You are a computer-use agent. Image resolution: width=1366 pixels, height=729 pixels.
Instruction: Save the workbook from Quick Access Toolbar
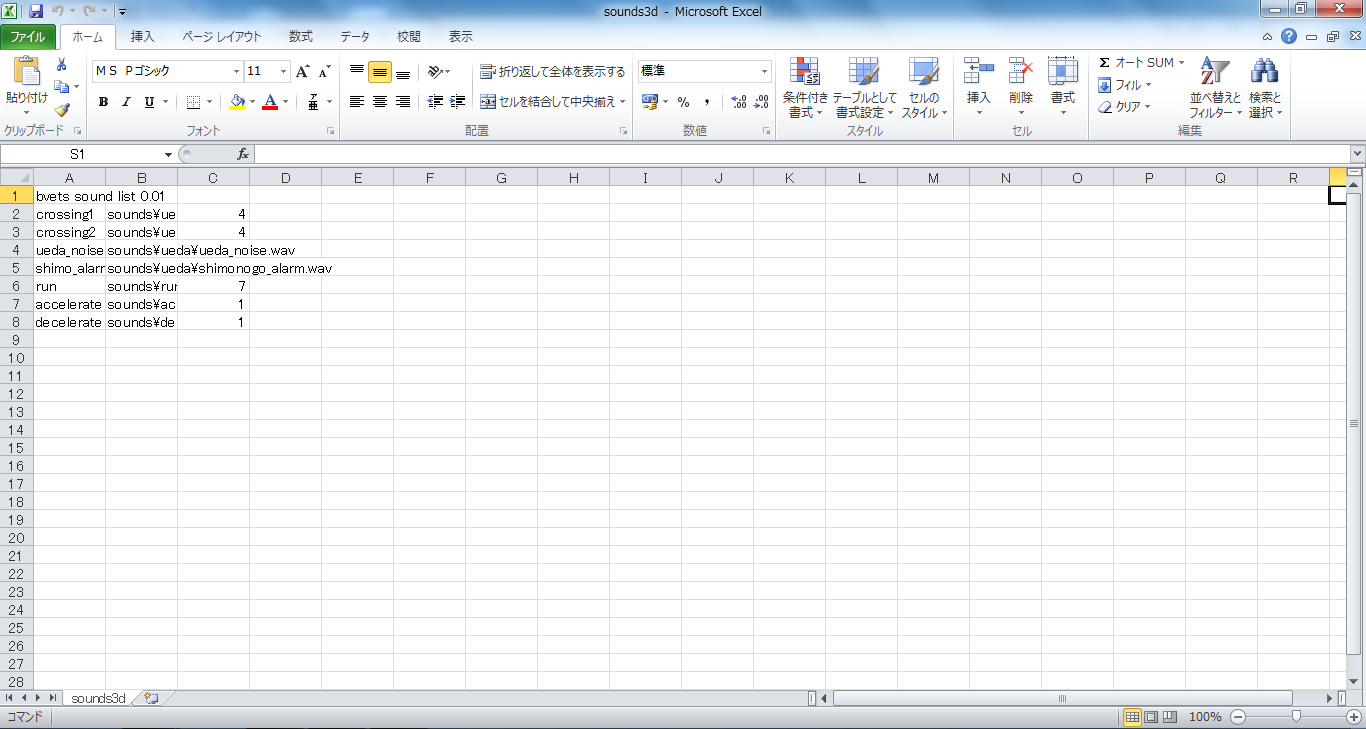click(x=36, y=11)
